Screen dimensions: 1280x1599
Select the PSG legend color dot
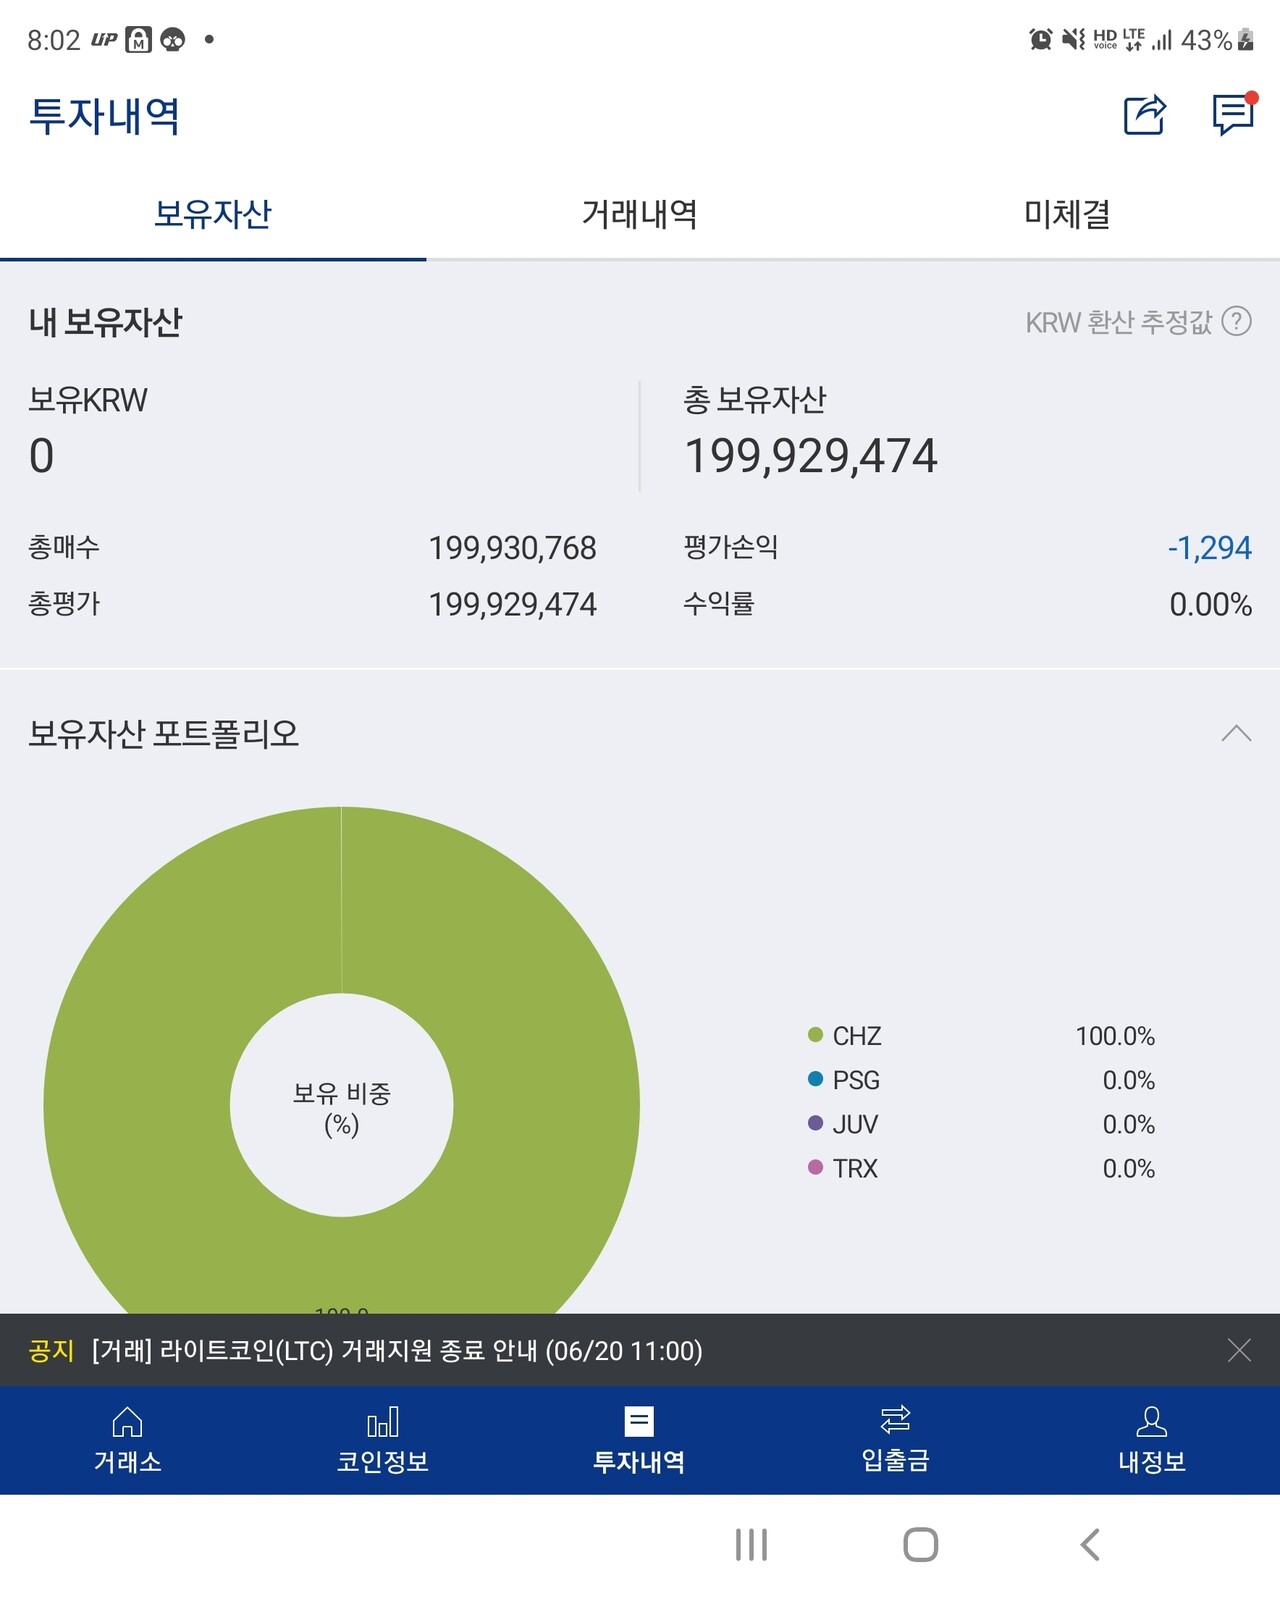click(815, 1079)
